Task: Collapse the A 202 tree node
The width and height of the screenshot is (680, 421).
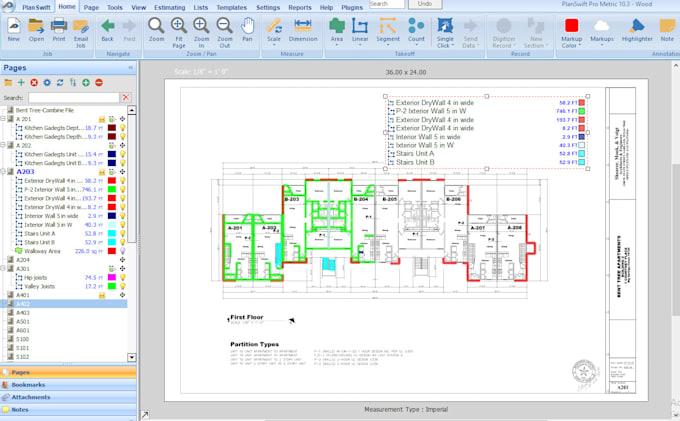Action: [x=3, y=145]
